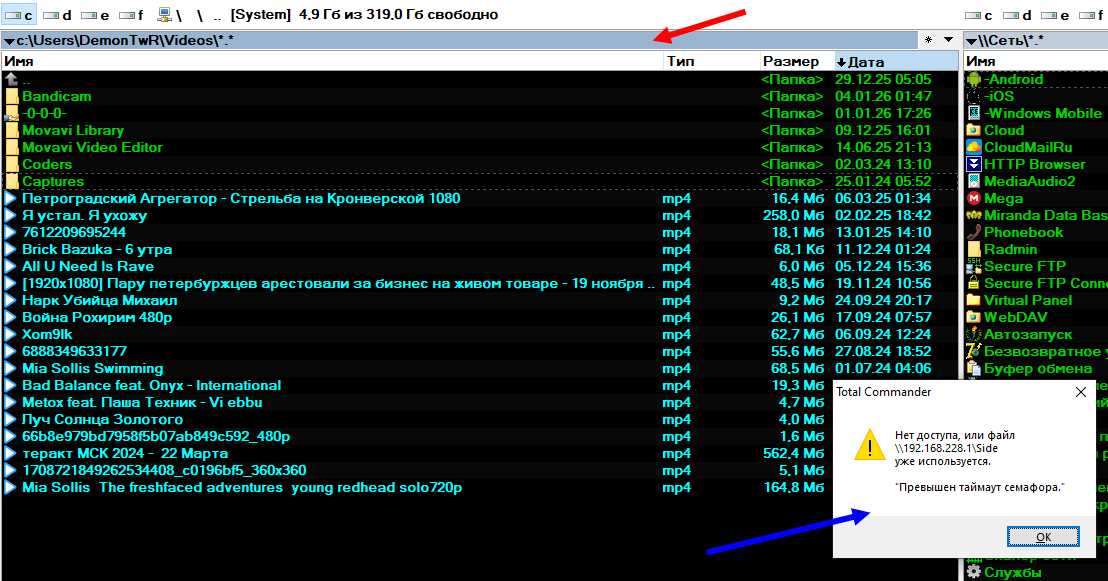Select file Mia Sollis Swimming
The width and height of the screenshot is (1108, 581).
click(93, 368)
